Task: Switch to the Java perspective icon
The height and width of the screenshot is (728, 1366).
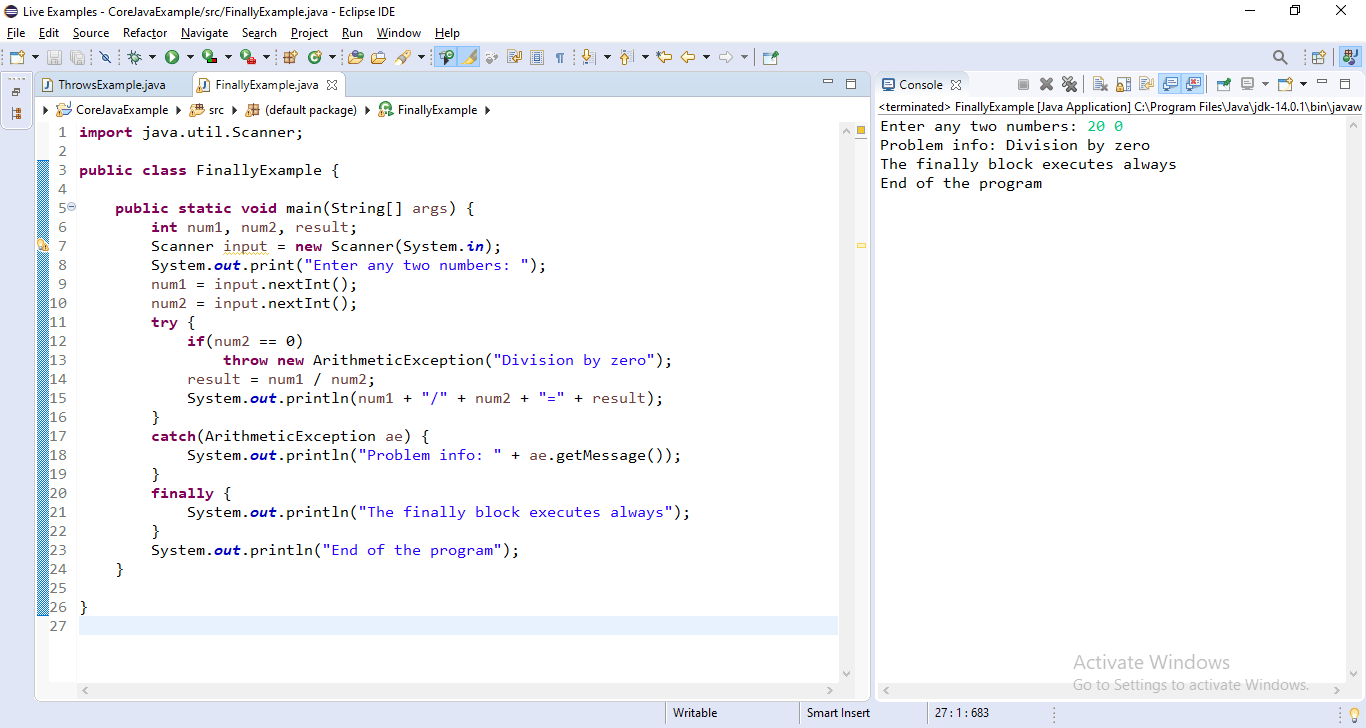Action: pos(1348,57)
